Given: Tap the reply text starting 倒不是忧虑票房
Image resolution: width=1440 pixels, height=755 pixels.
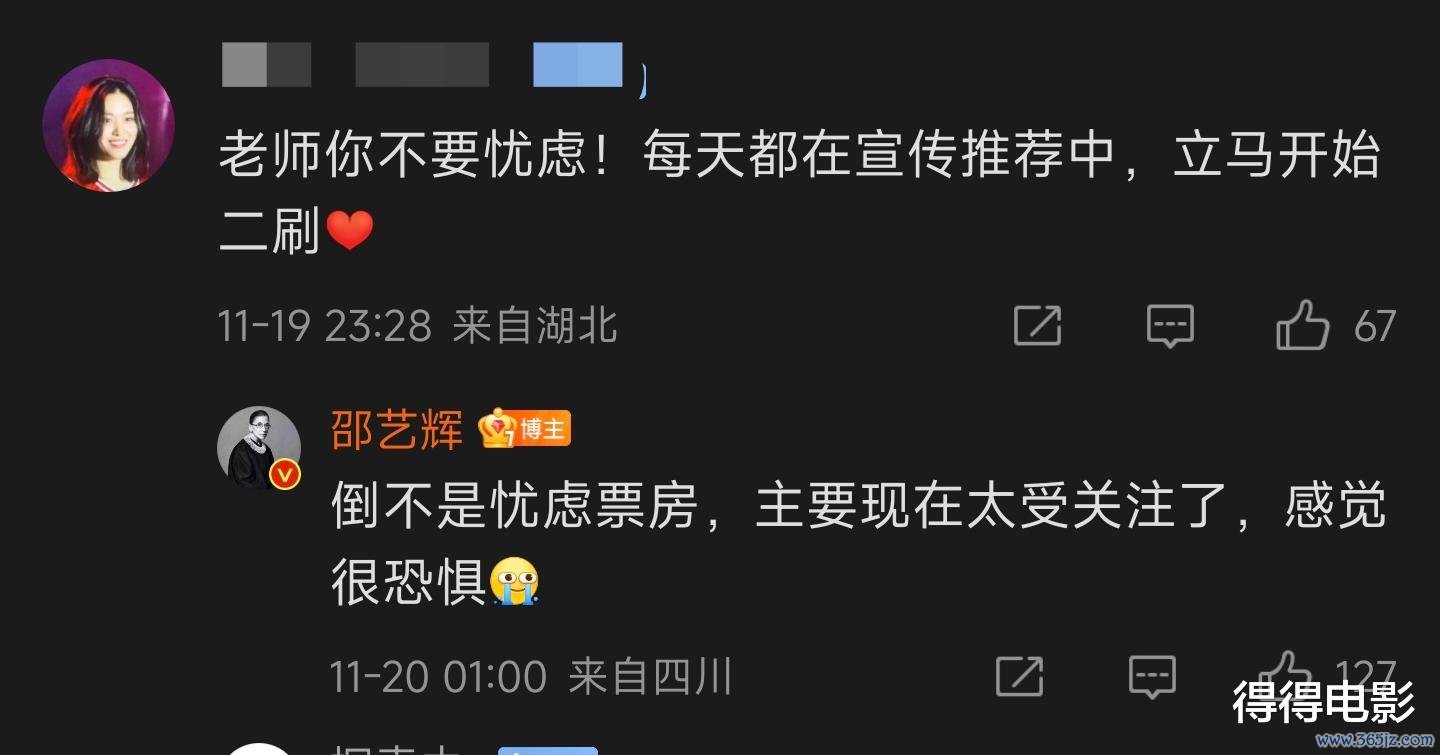Looking at the screenshot, I should 859,544.
